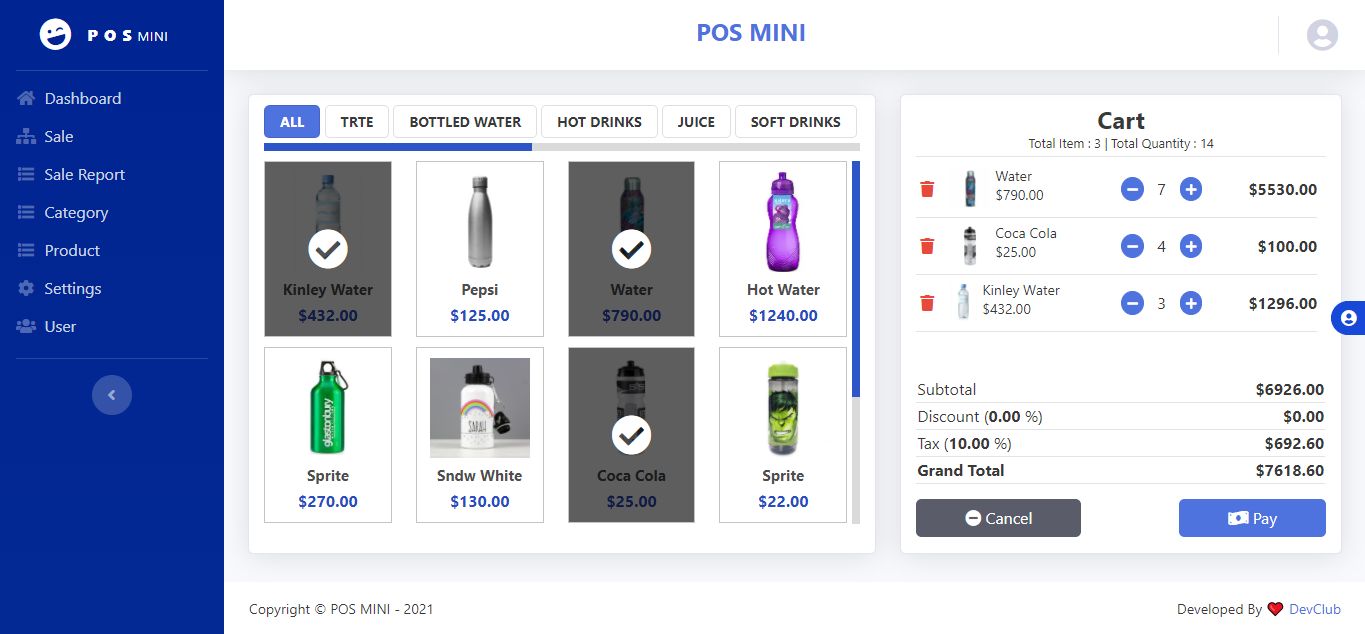Click the floating blue user widget
Image resolution: width=1365 pixels, height=634 pixels.
[1348, 318]
